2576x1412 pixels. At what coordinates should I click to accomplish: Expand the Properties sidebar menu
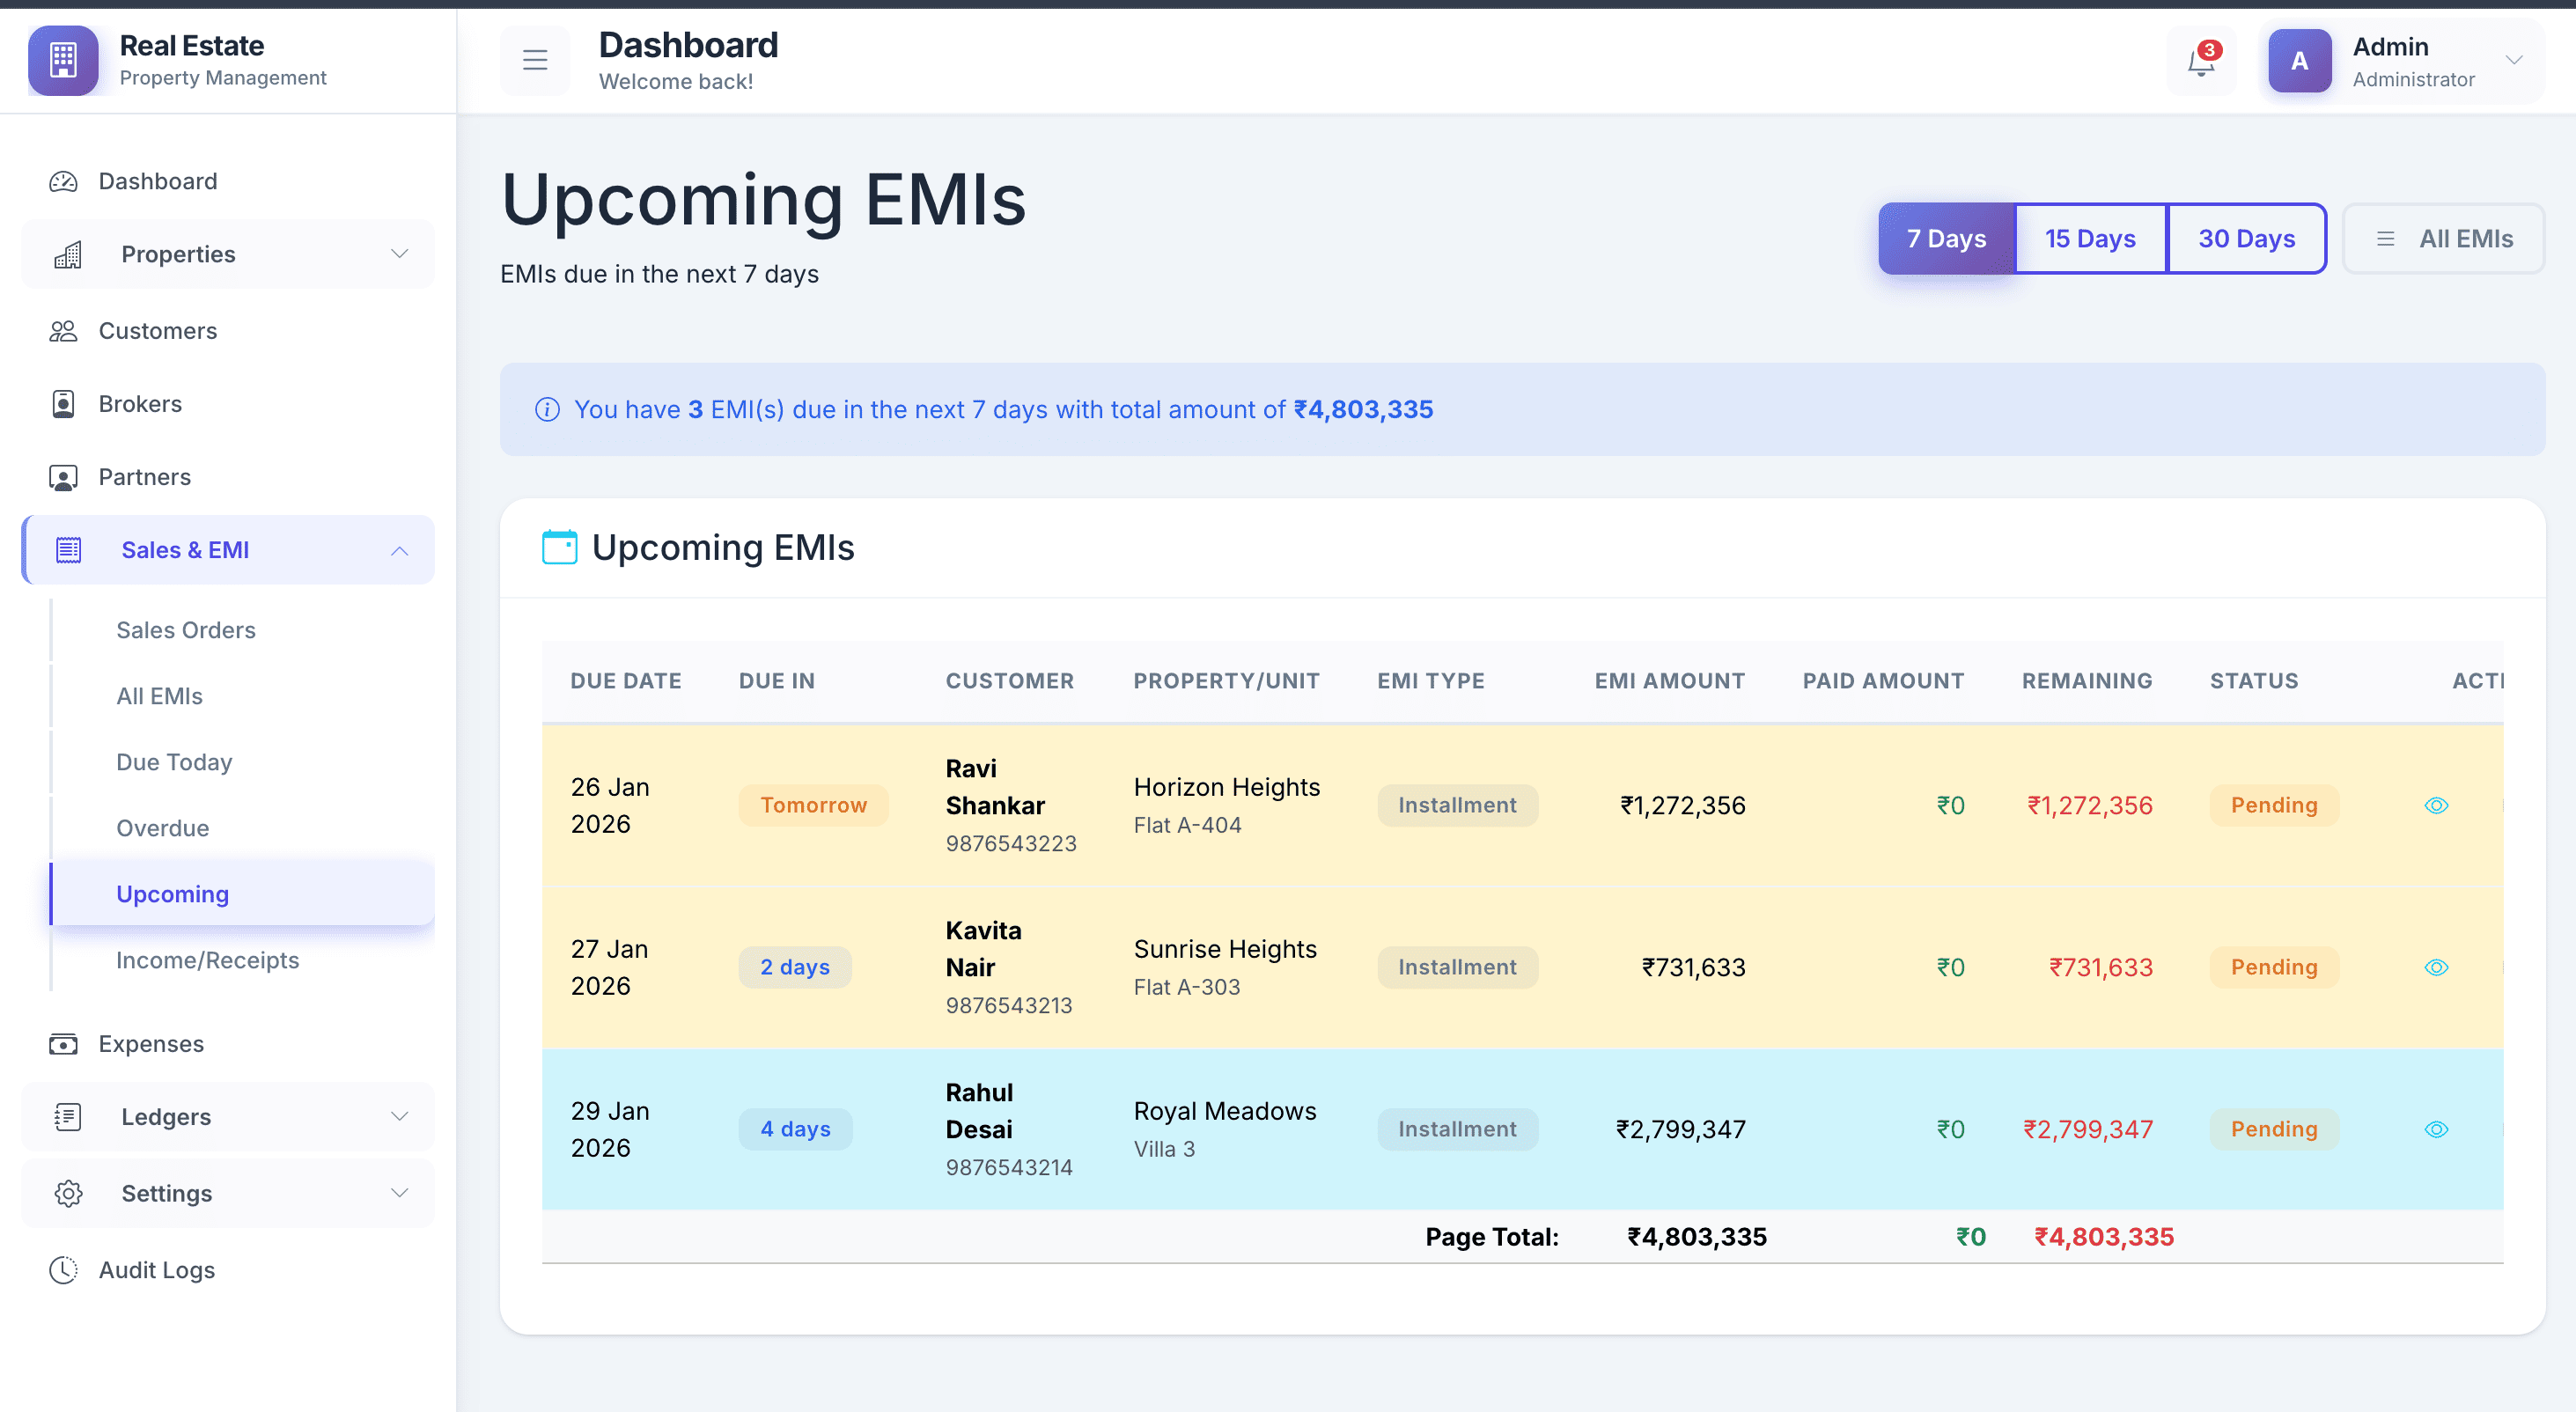click(x=228, y=254)
